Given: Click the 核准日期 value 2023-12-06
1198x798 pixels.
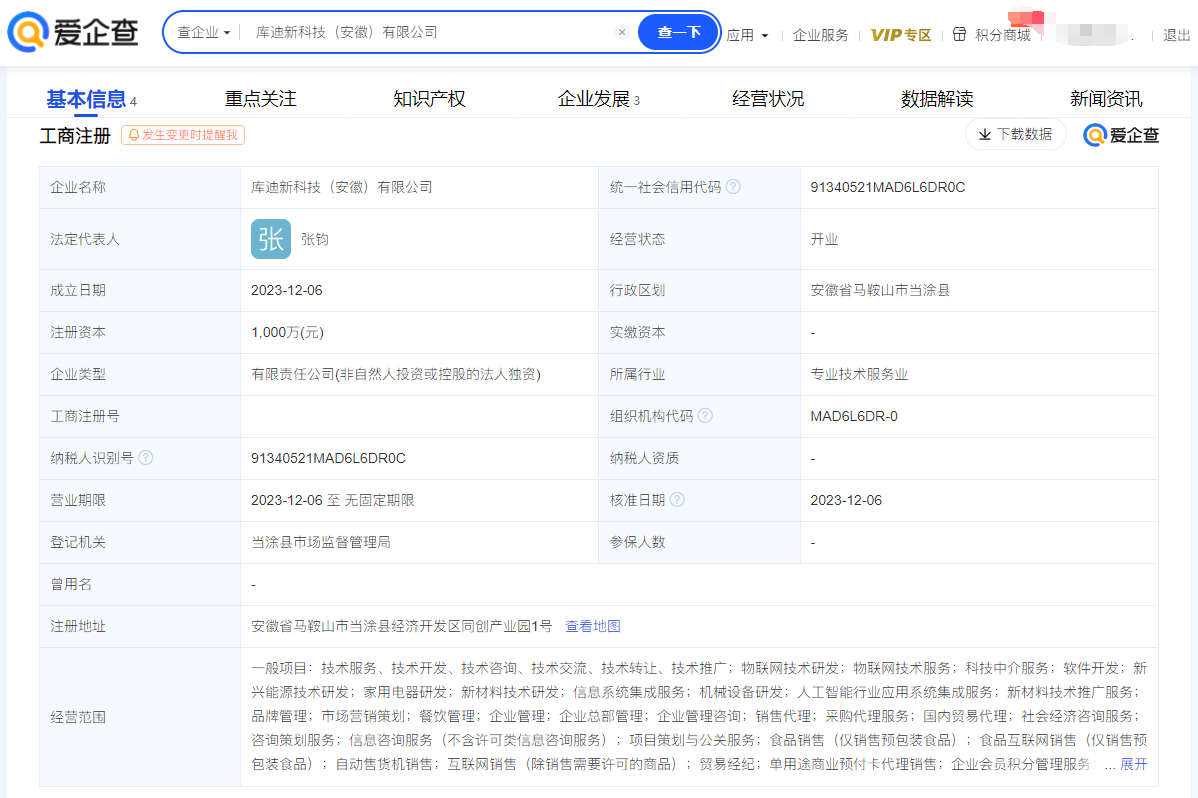Looking at the screenshot, I should tap(846, 500).
